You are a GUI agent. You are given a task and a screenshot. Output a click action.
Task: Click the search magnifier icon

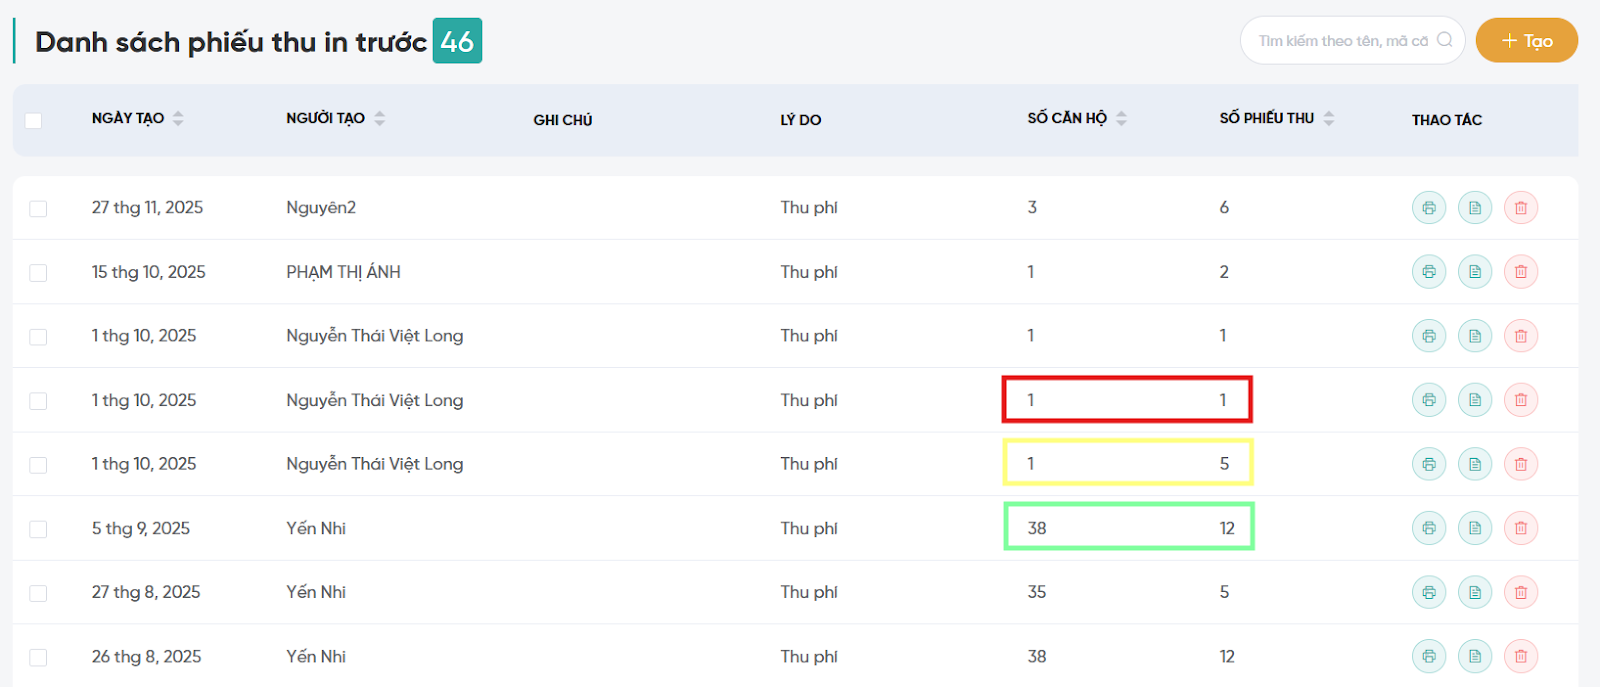(1444, 40)
